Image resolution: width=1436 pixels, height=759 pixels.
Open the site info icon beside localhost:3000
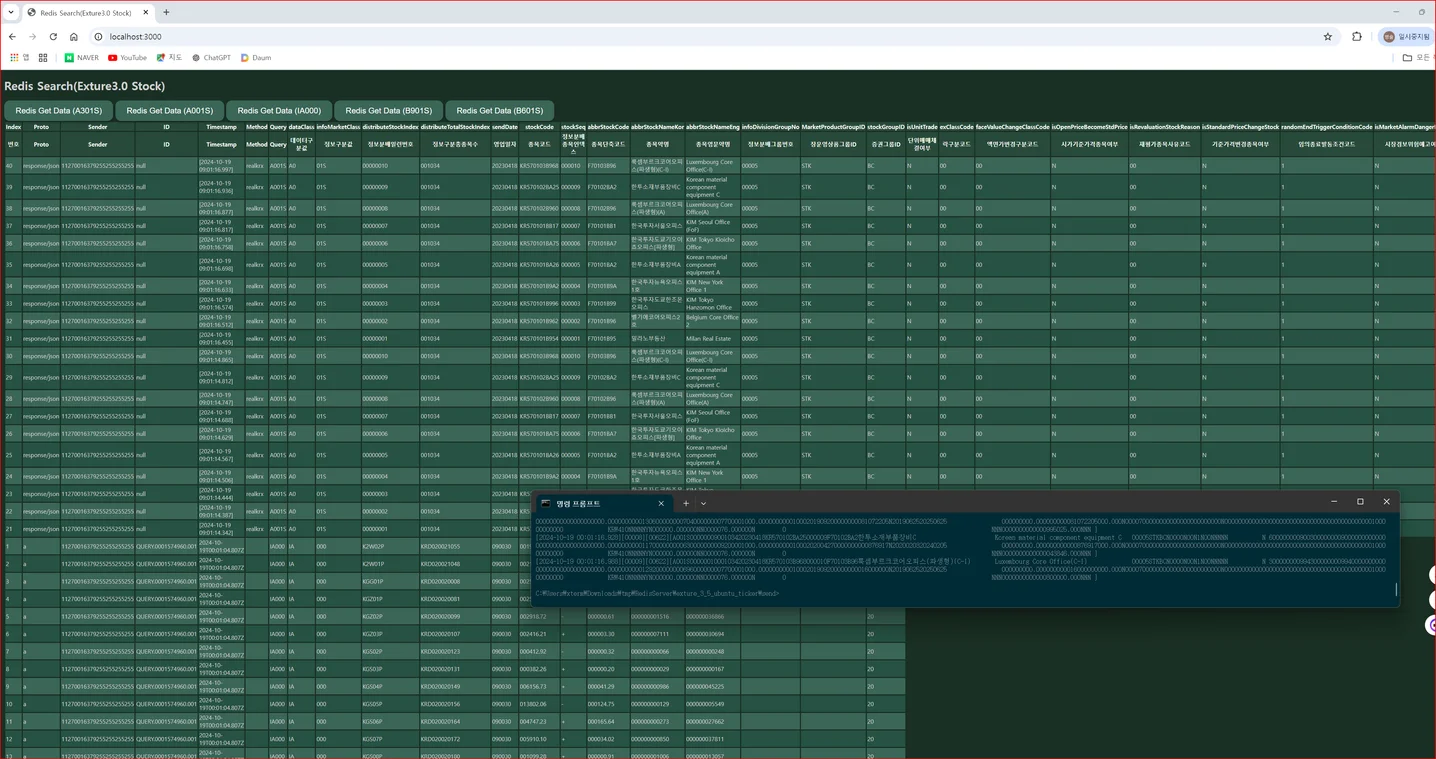(98, 37)
